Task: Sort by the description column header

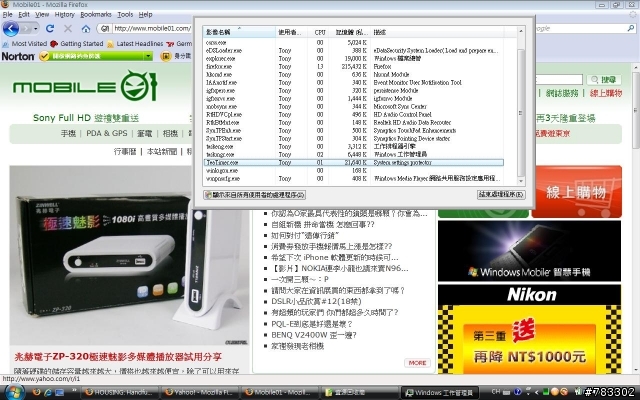Action: click(437, 32)
